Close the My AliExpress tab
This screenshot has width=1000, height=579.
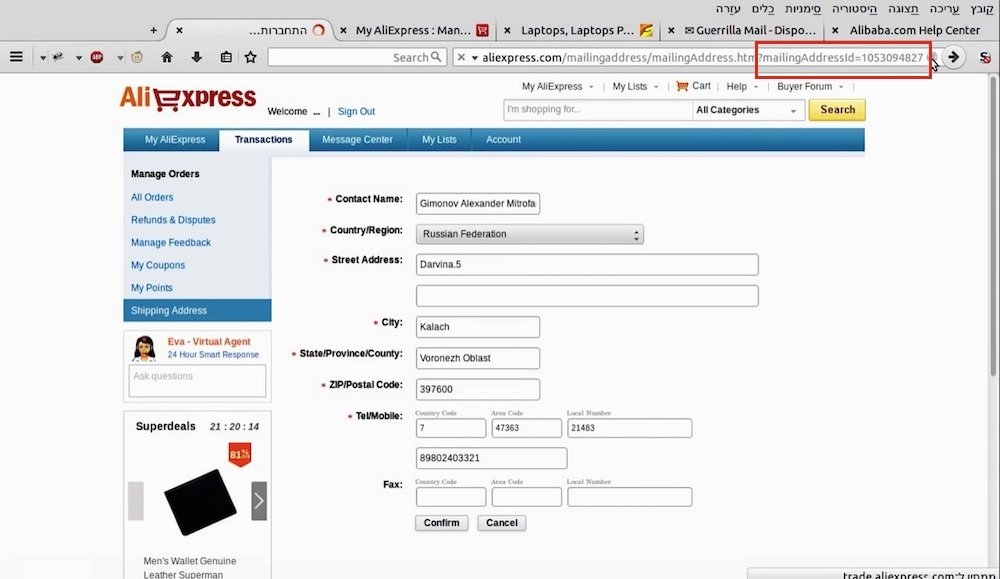[344, 30]
